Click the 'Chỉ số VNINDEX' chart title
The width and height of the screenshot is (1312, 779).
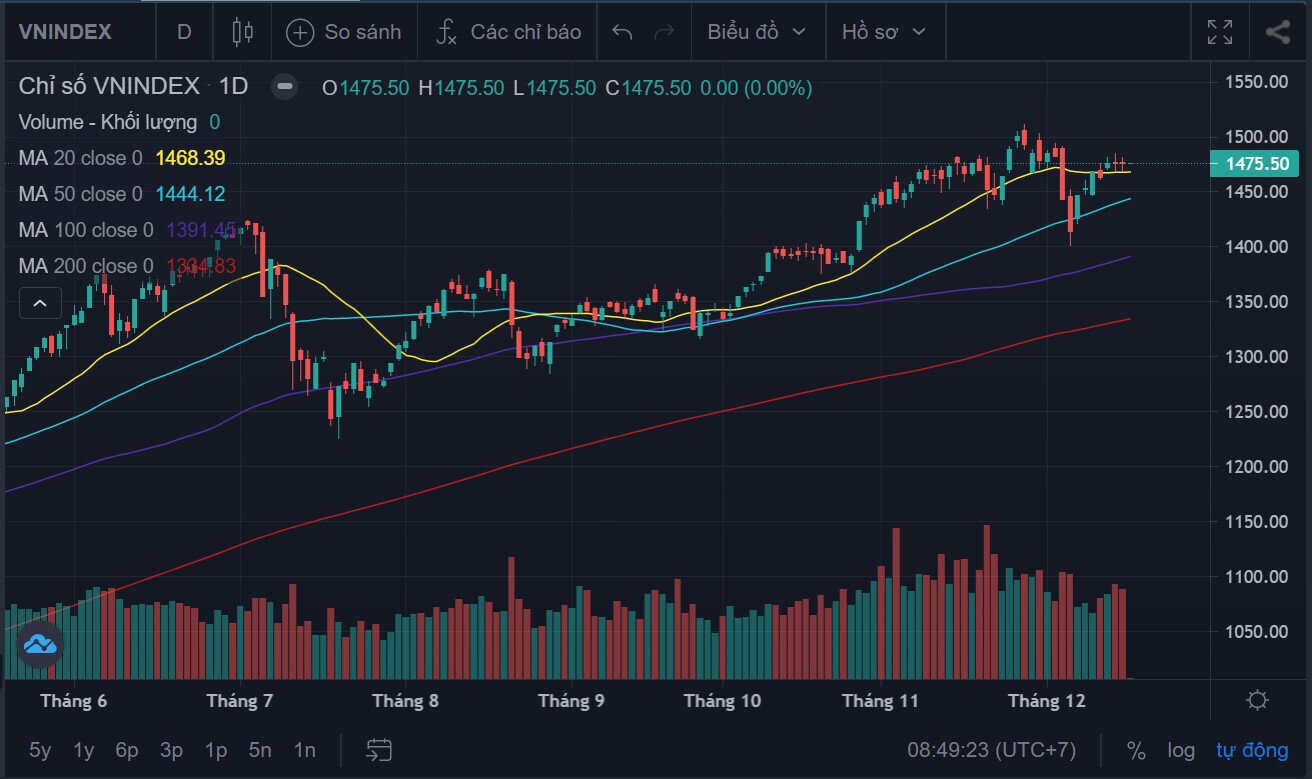point(109,87)
